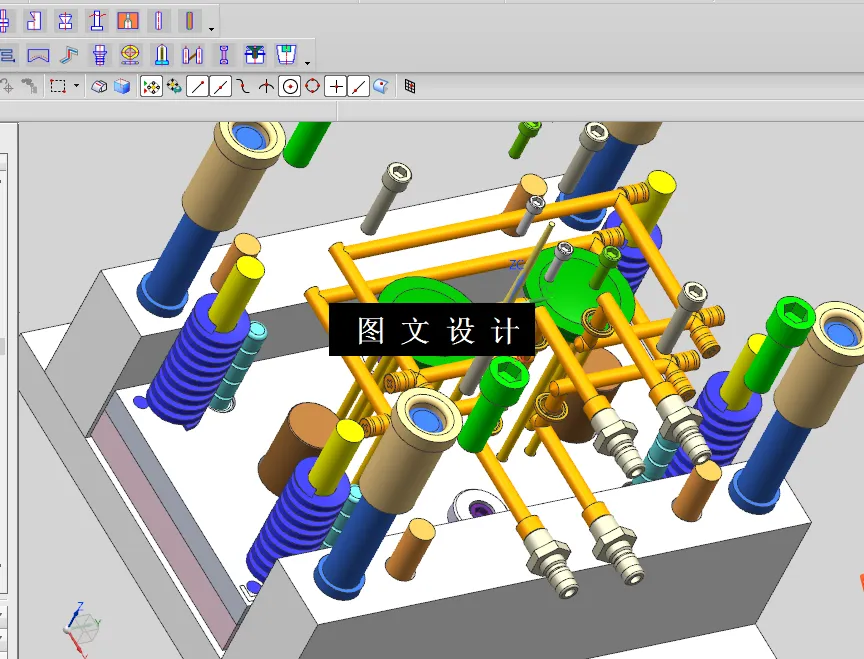
Task: Toggle the circle center snap mode
Action: (x=289, y=86)
